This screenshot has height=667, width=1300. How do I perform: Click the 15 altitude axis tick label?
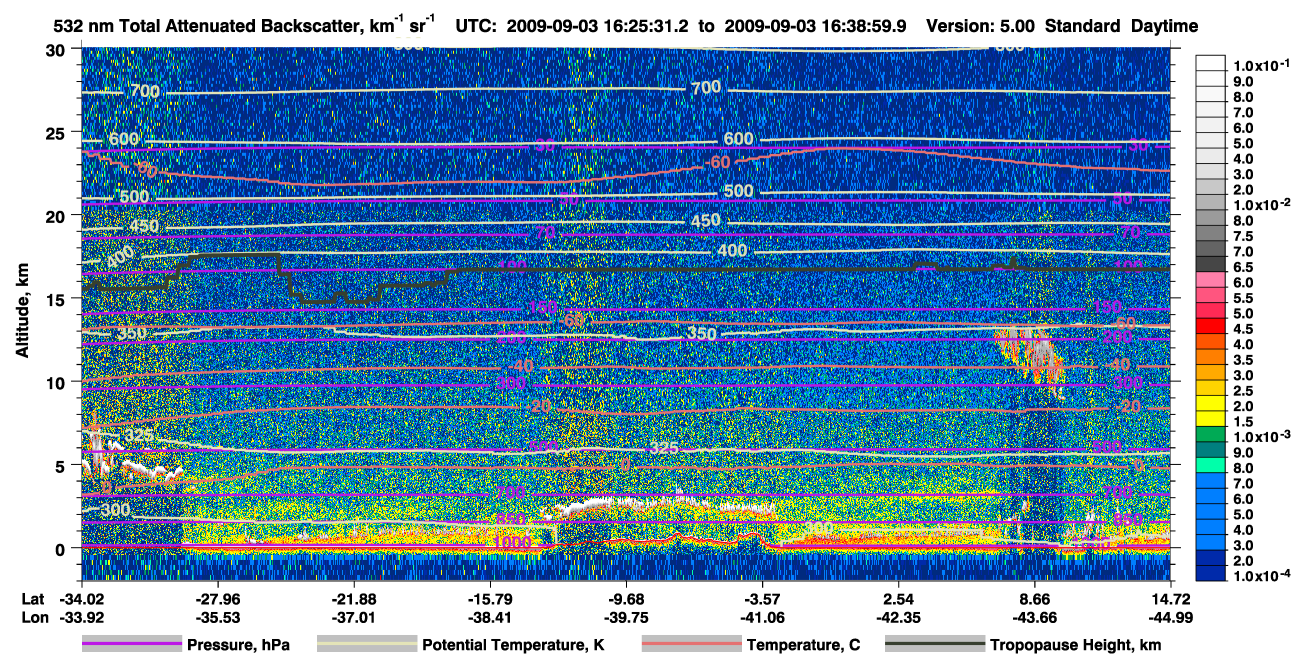(61, 299)
